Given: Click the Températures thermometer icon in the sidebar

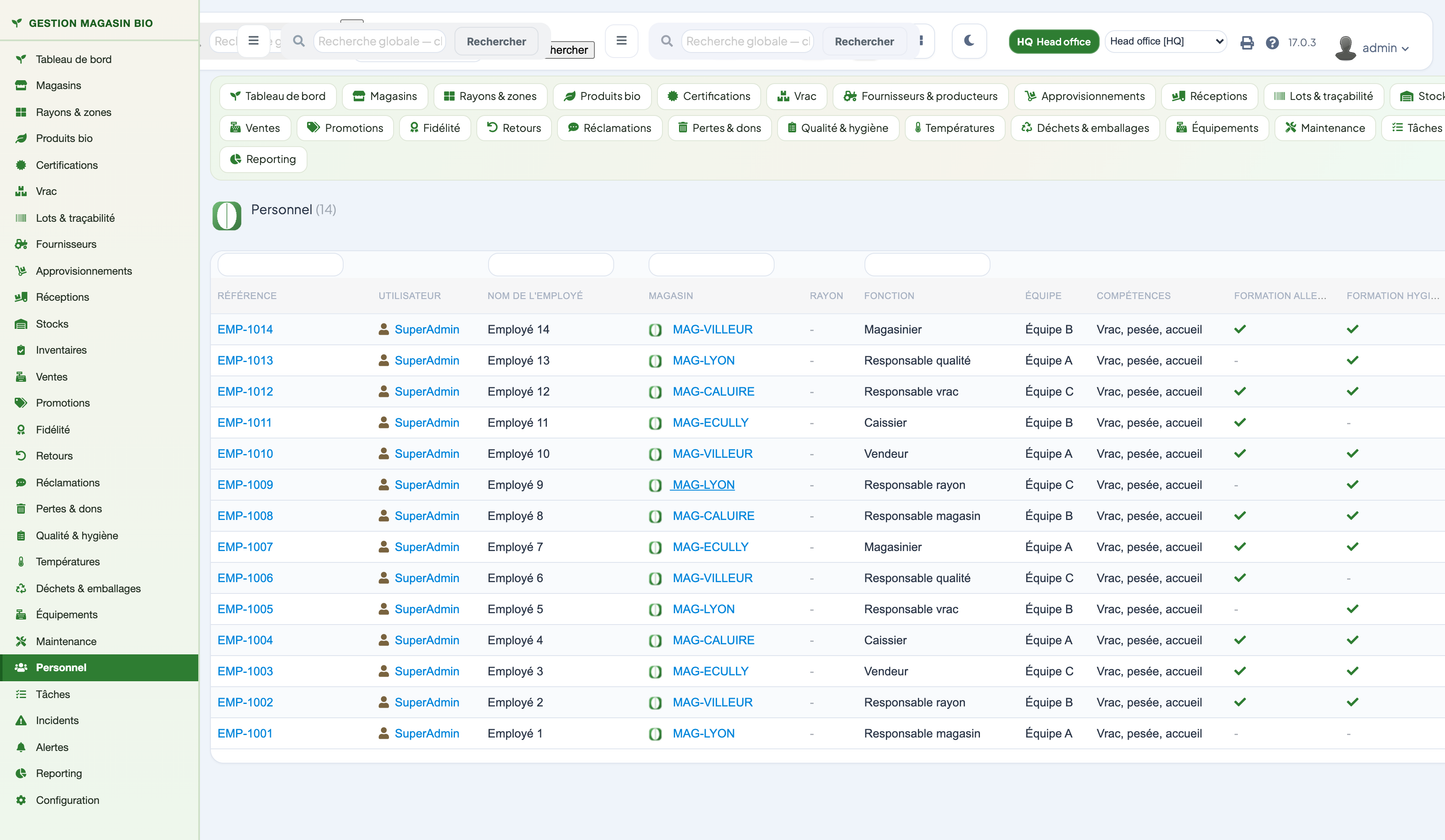Looking at the screenshot, I should 20,562.
